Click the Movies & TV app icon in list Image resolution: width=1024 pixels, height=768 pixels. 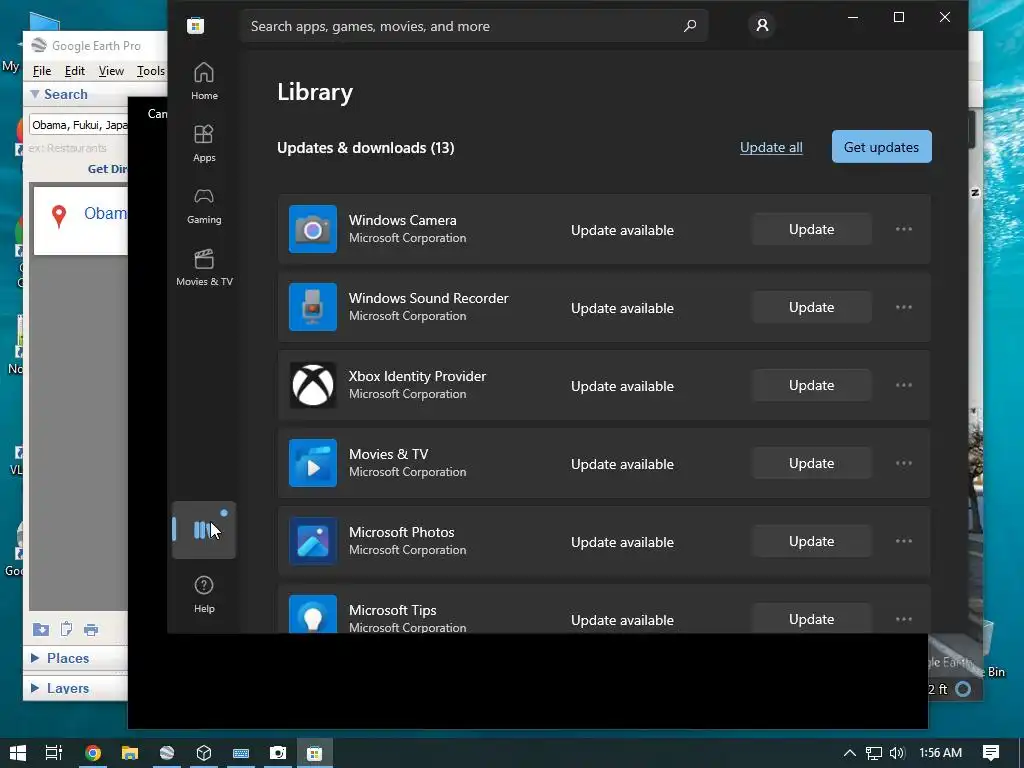pyautogui.click(x=313, y=463)
